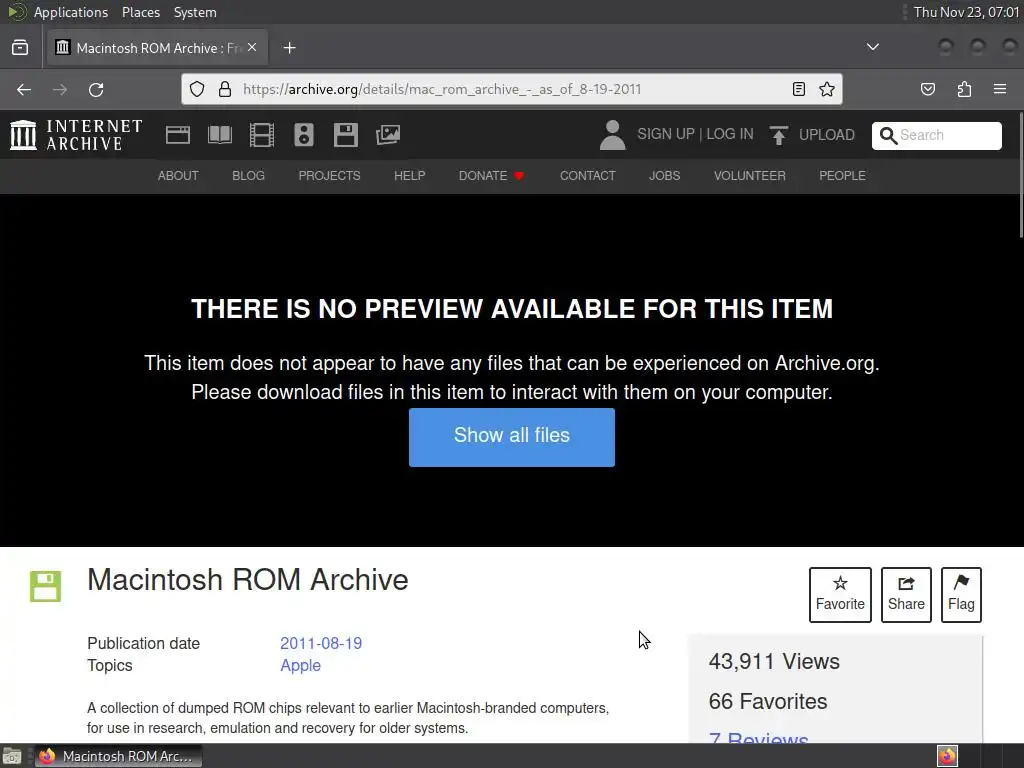Open the PROJECTS nav link
1024x768 pixels.
pos(329,176)
